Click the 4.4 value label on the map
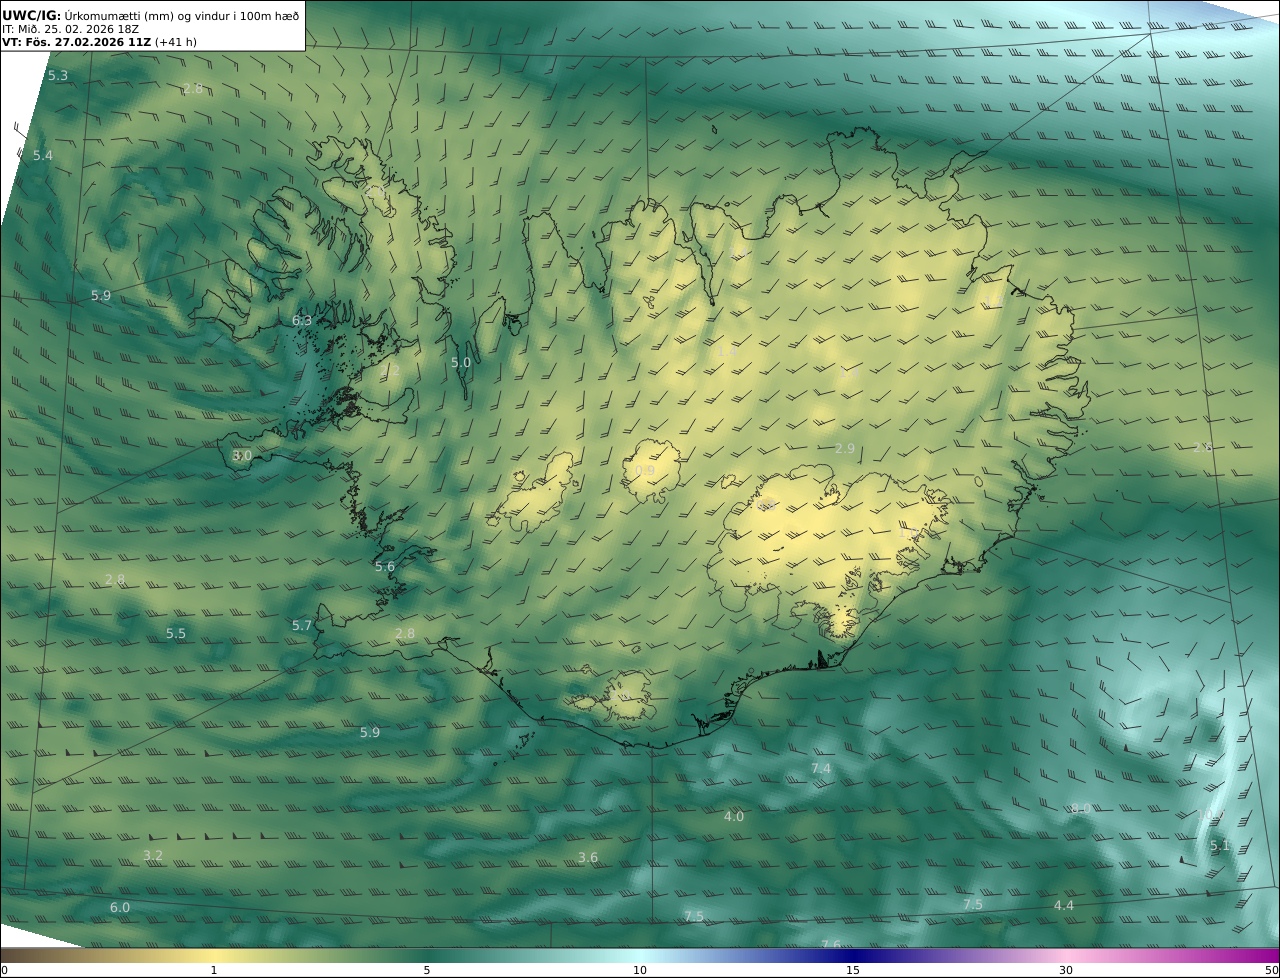The height and width of the screenshot is (978, 1280). [x=1064, y=906]
